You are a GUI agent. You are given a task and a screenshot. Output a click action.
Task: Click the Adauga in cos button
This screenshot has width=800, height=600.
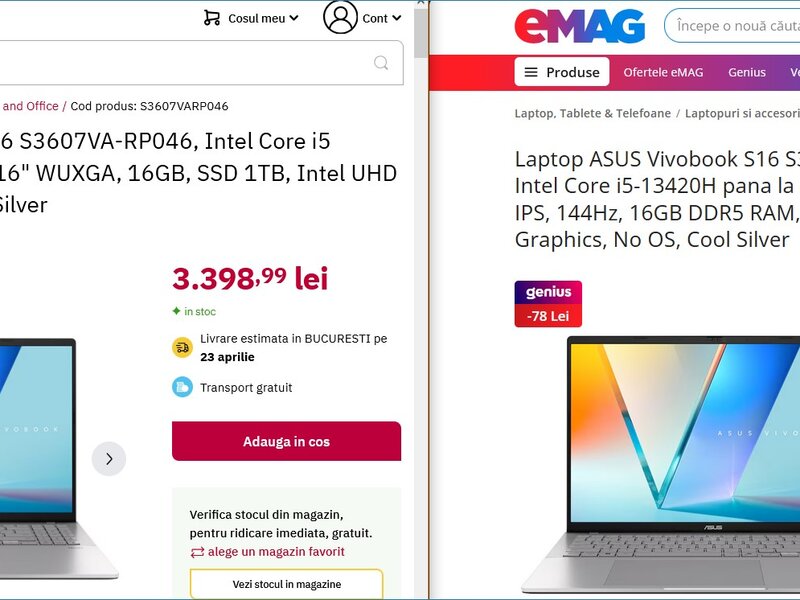(x=286, y=441)
